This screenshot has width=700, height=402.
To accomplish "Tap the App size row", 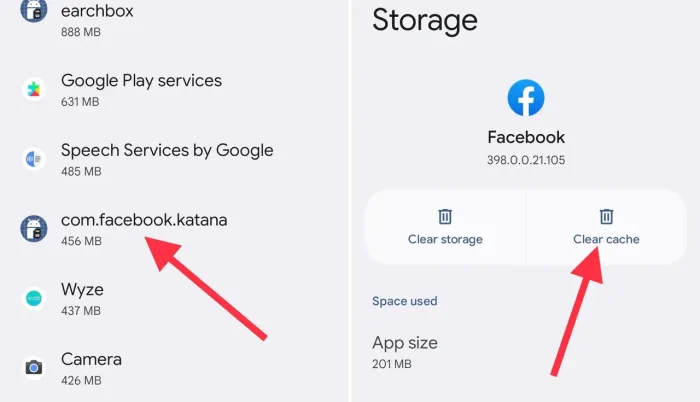I will (x=526, y=352).
